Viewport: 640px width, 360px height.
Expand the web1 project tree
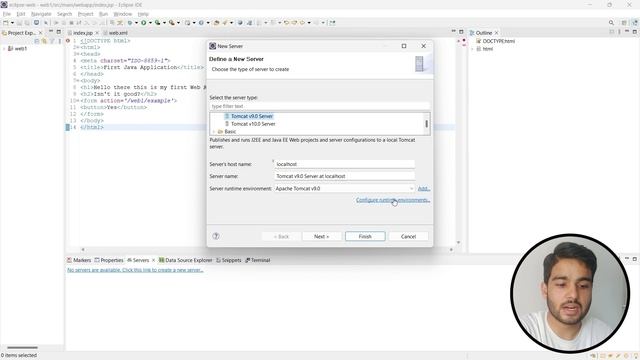coord(4,48)
